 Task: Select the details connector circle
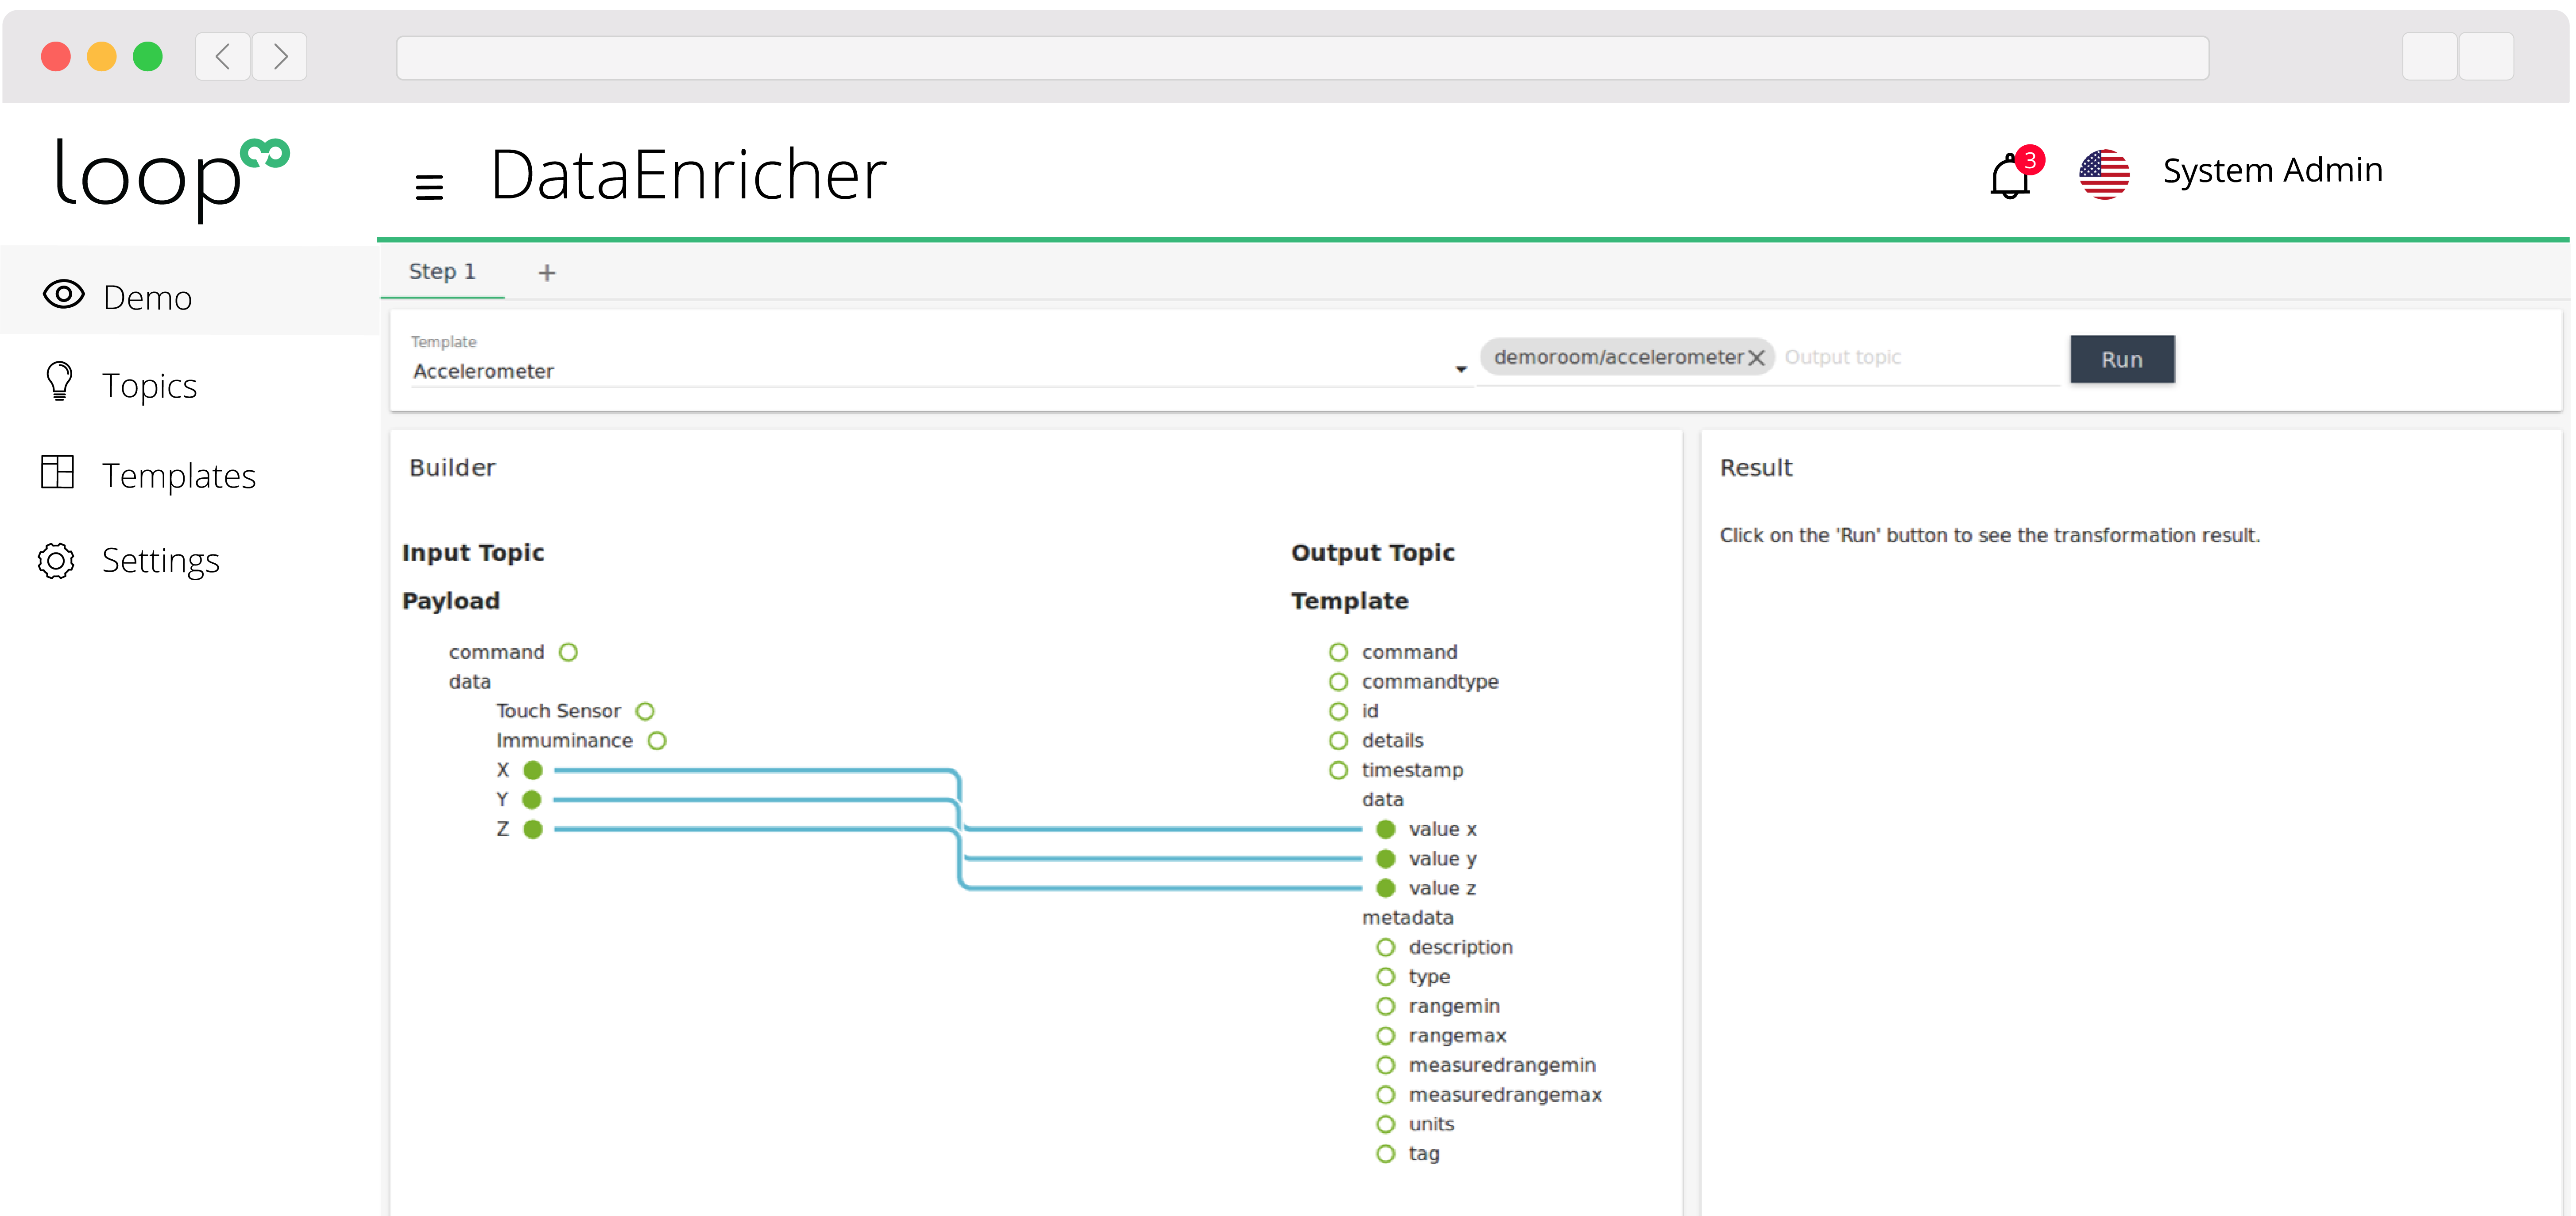pyautogui.click(x=1339, y=741)
